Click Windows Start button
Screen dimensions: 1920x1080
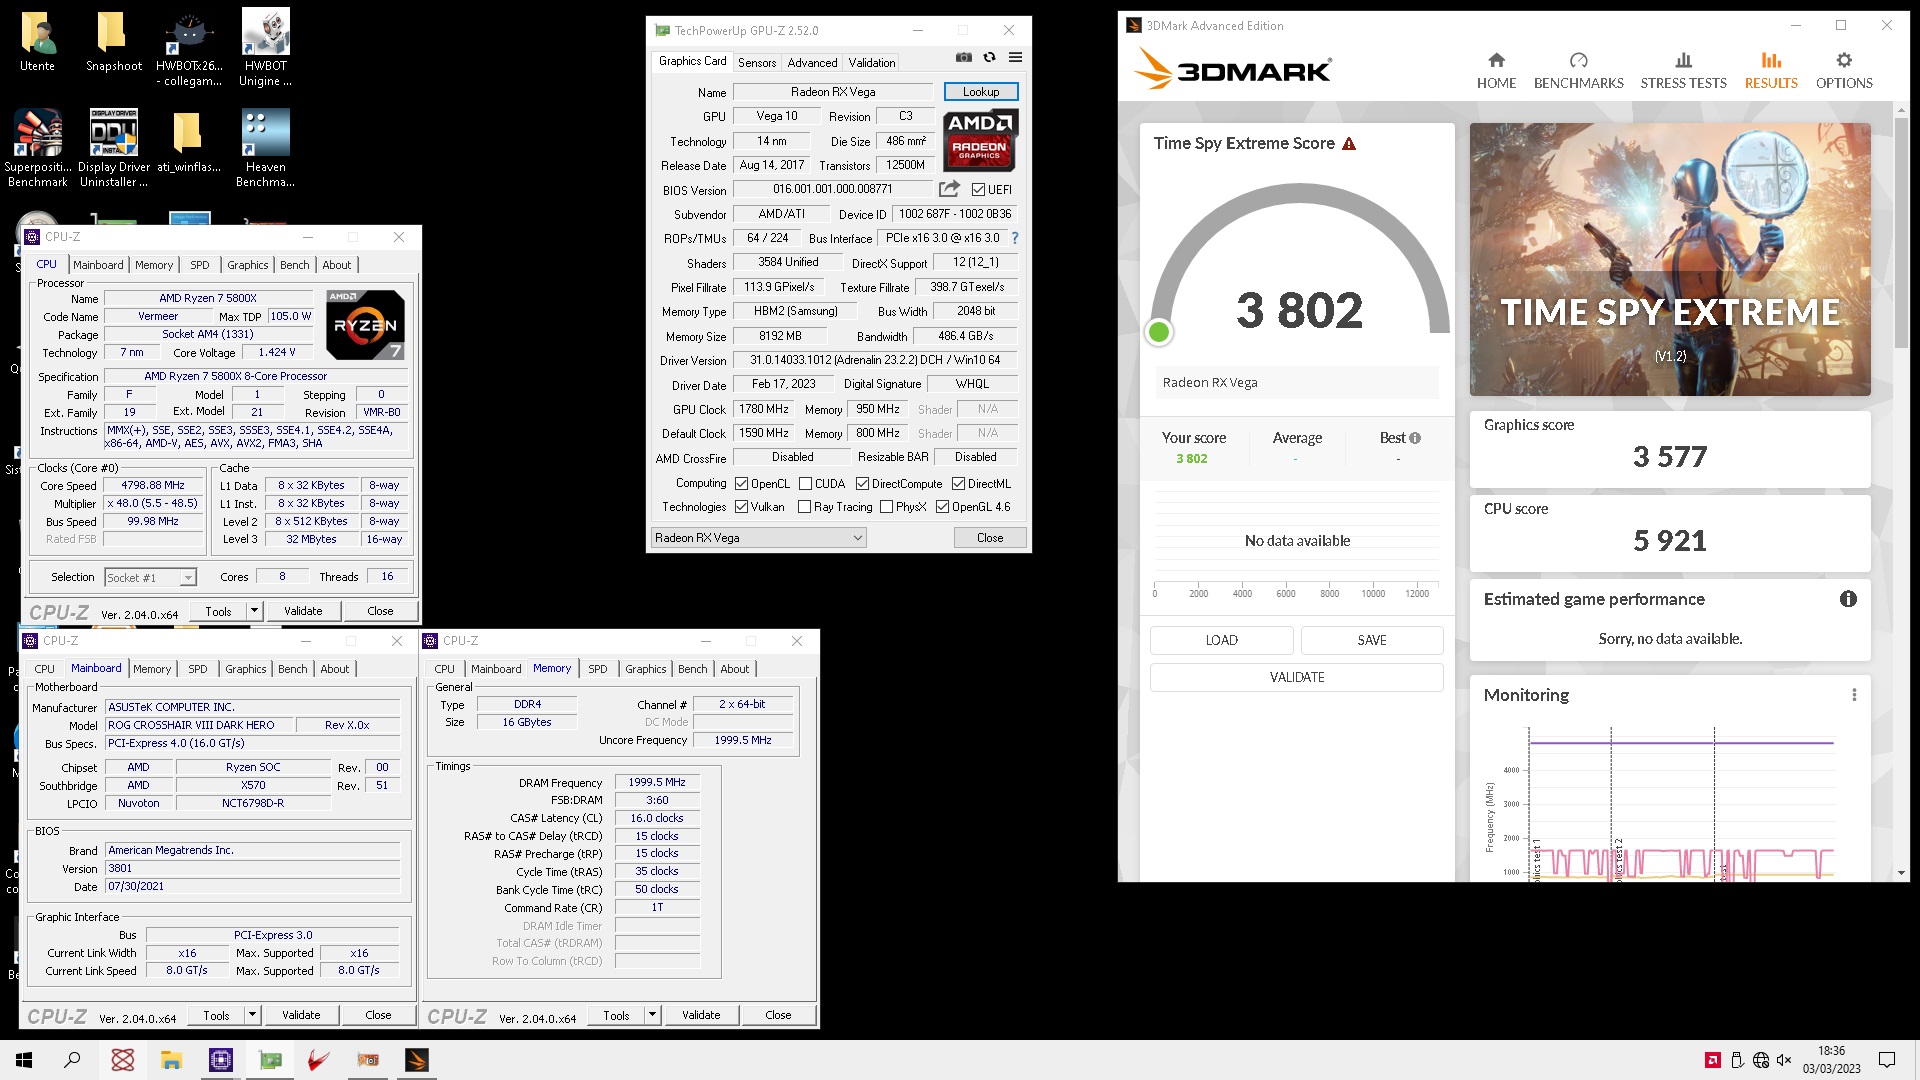[24, 1060]
